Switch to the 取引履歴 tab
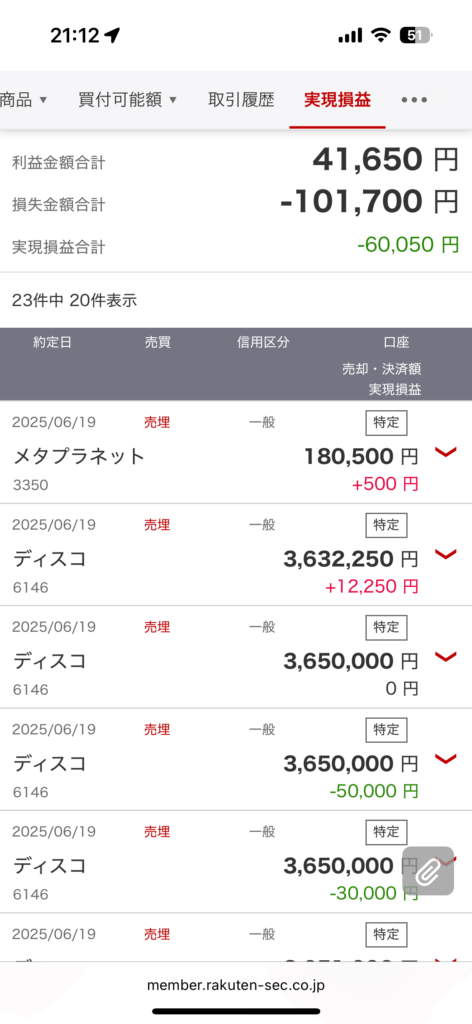472x1024 pixels. [241, 100]
